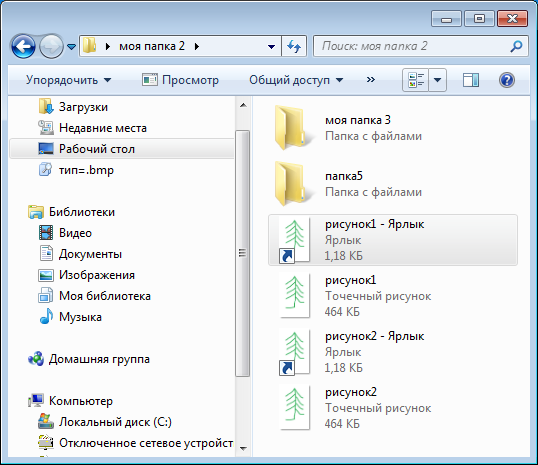Click the Отключенное сетевое устройство icon
This screenshot has width=538, height=465.
[x=46, y=443]
